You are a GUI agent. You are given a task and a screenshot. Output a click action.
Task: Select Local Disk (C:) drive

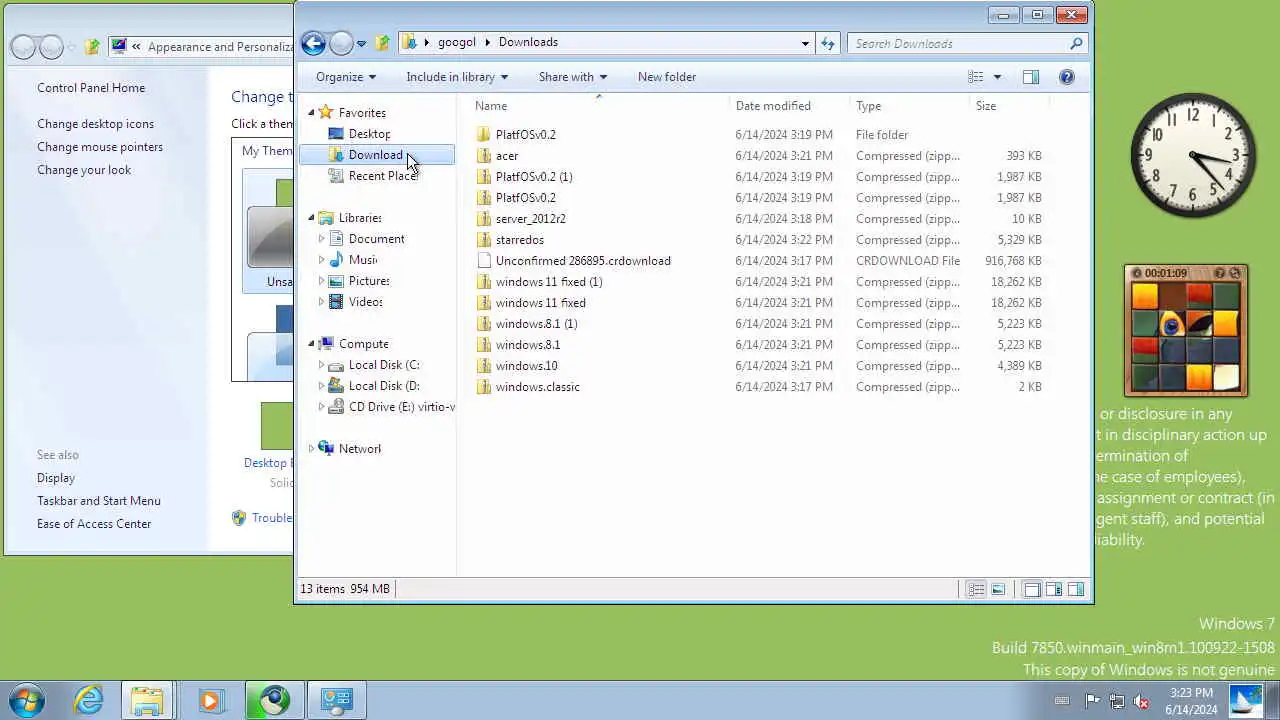pyautogui.click(x=384, y=365)
